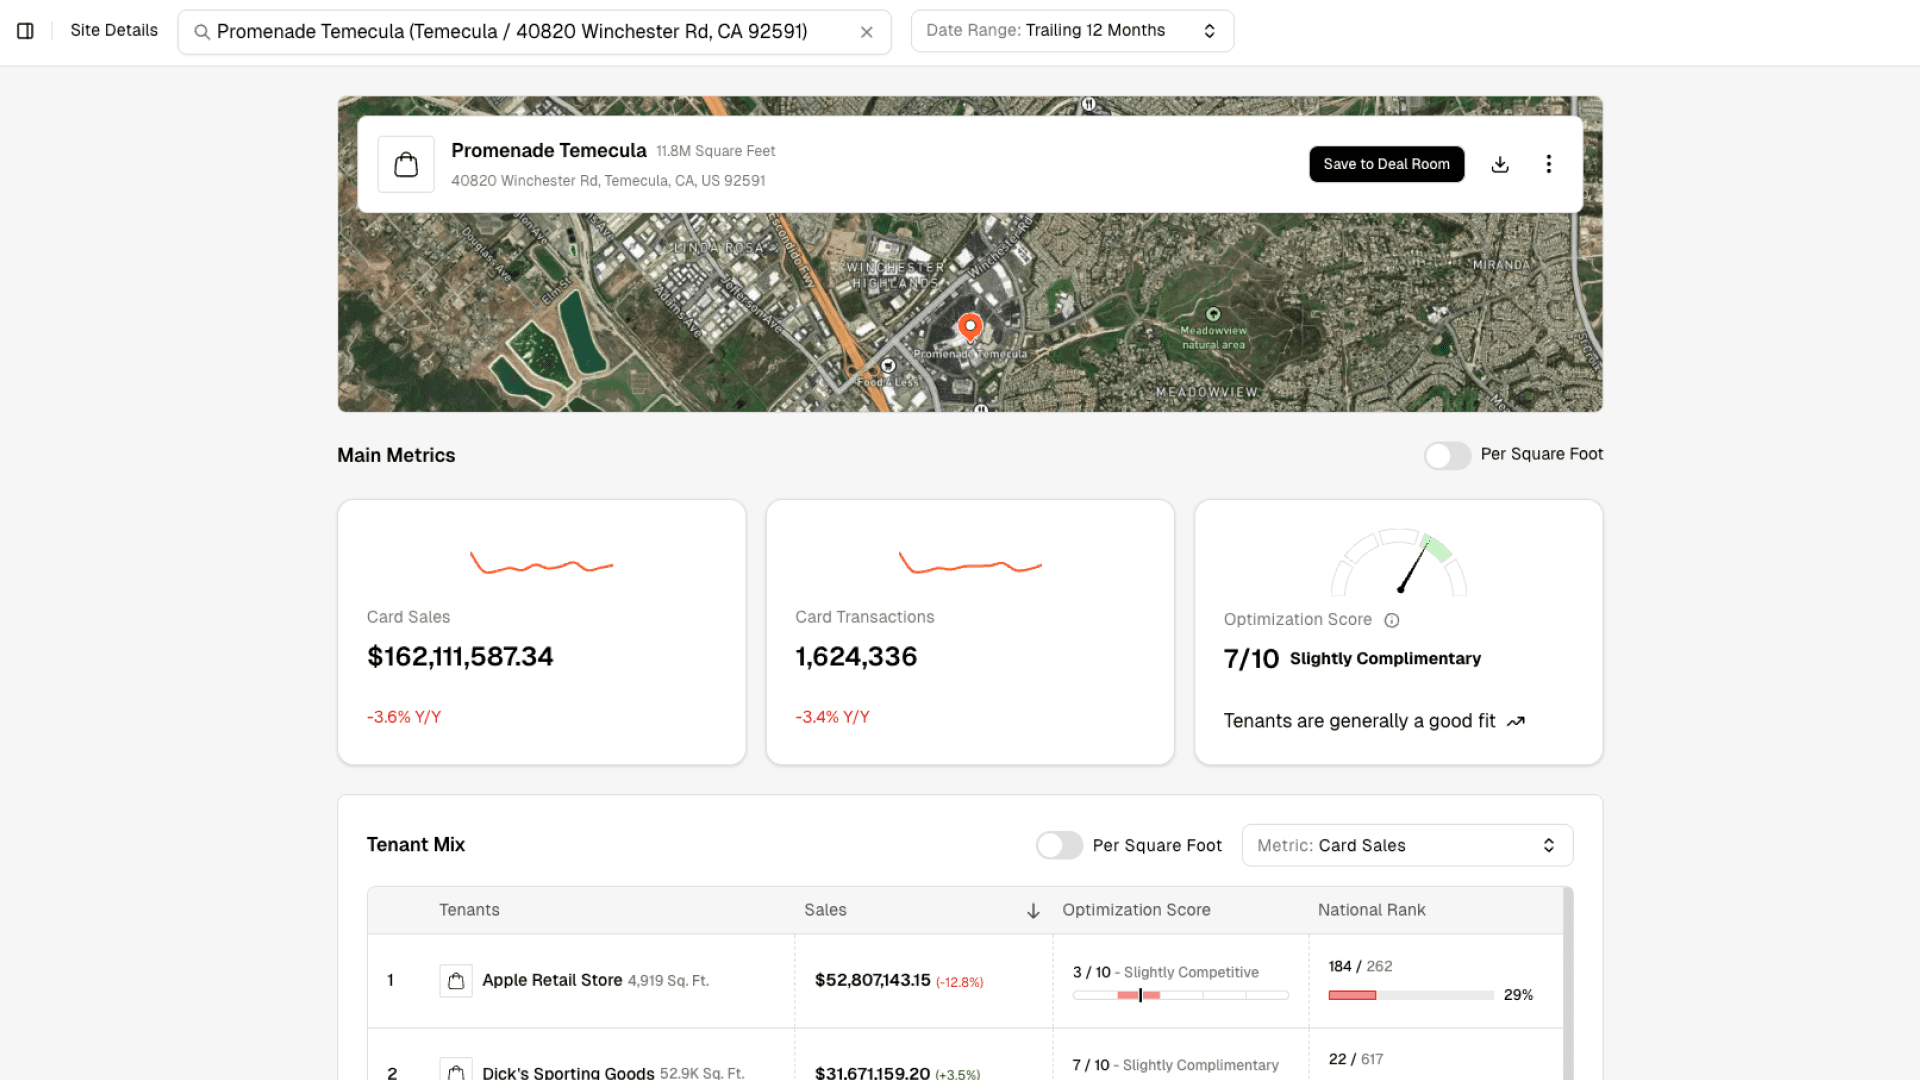Viewport: 1920px width, 1080px height.
Task: Open the sidebar panel toggle icon
Action: (x=25, y=30)
